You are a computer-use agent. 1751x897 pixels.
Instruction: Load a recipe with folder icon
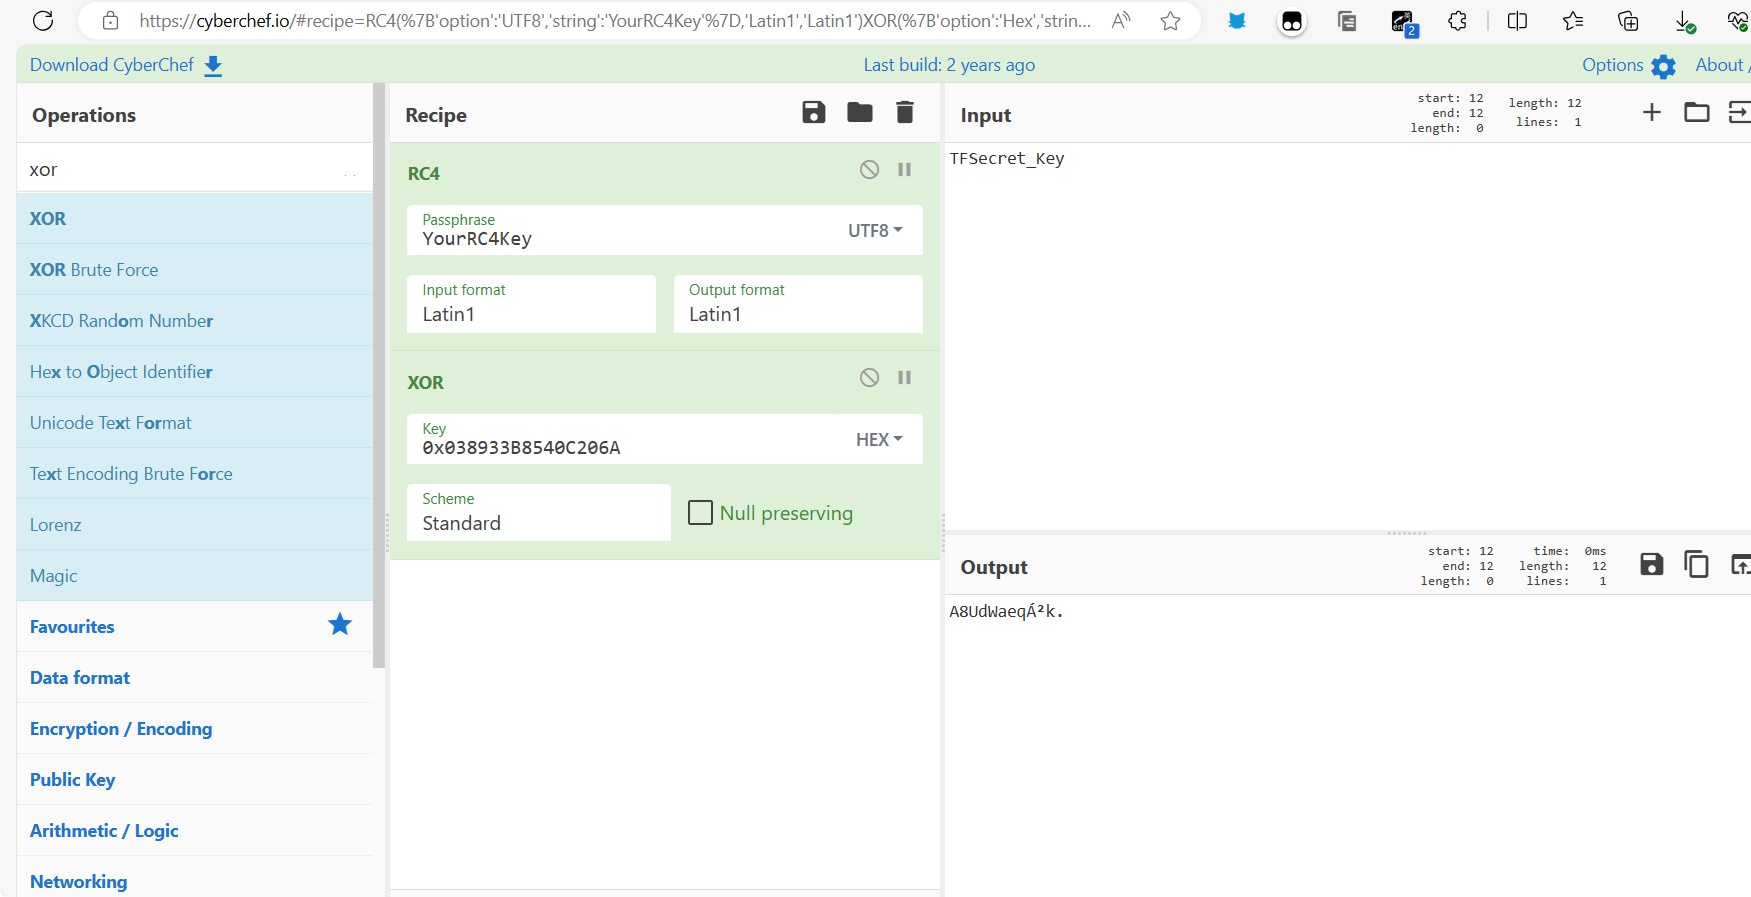click(860, 112)
